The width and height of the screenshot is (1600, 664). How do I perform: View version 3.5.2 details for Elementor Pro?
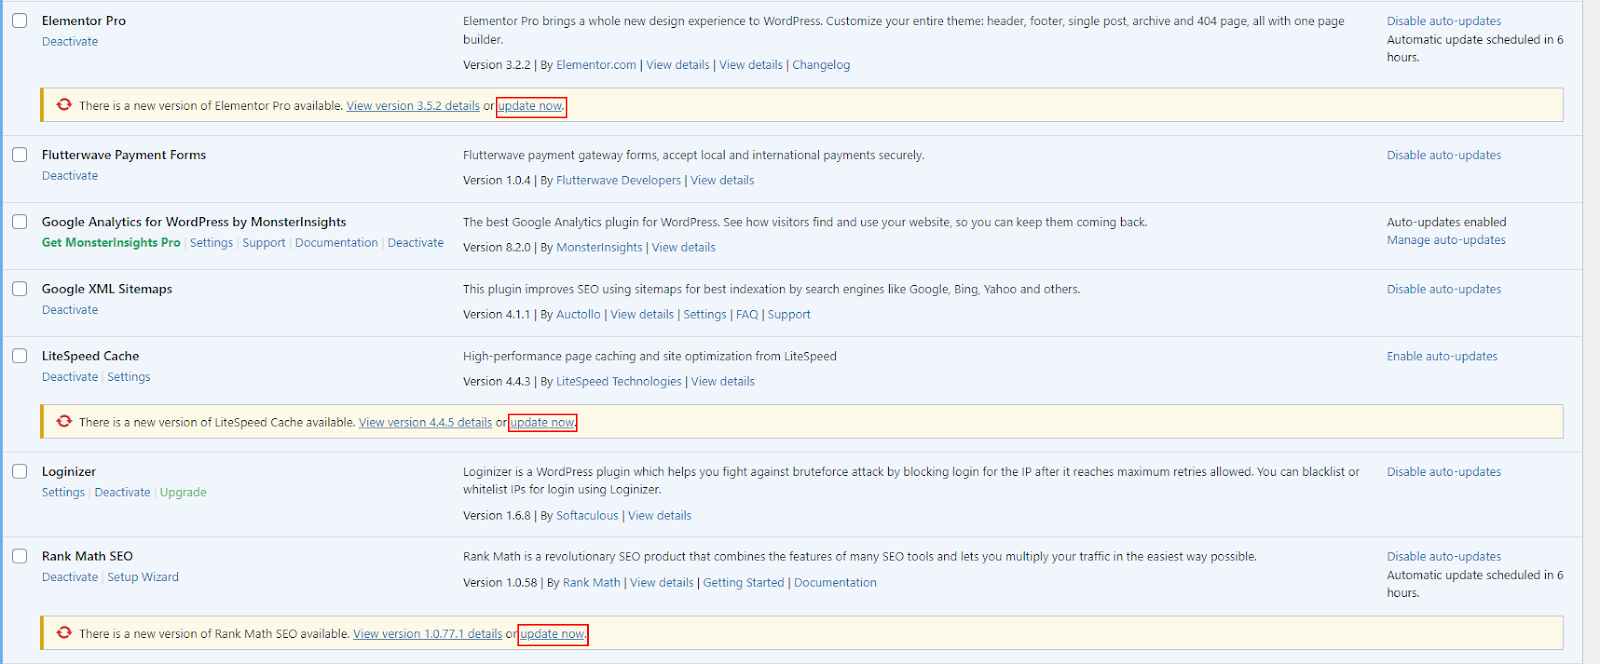tap(413, 106)
